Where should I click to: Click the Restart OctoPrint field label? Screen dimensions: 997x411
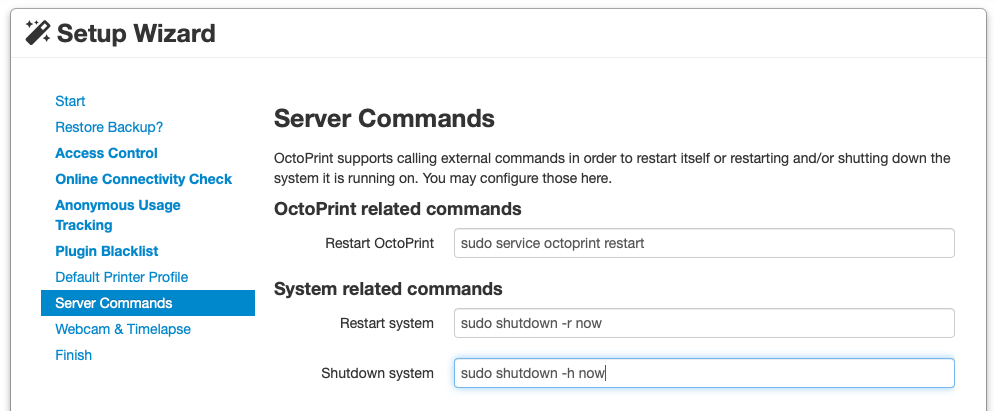coord(379,243)
